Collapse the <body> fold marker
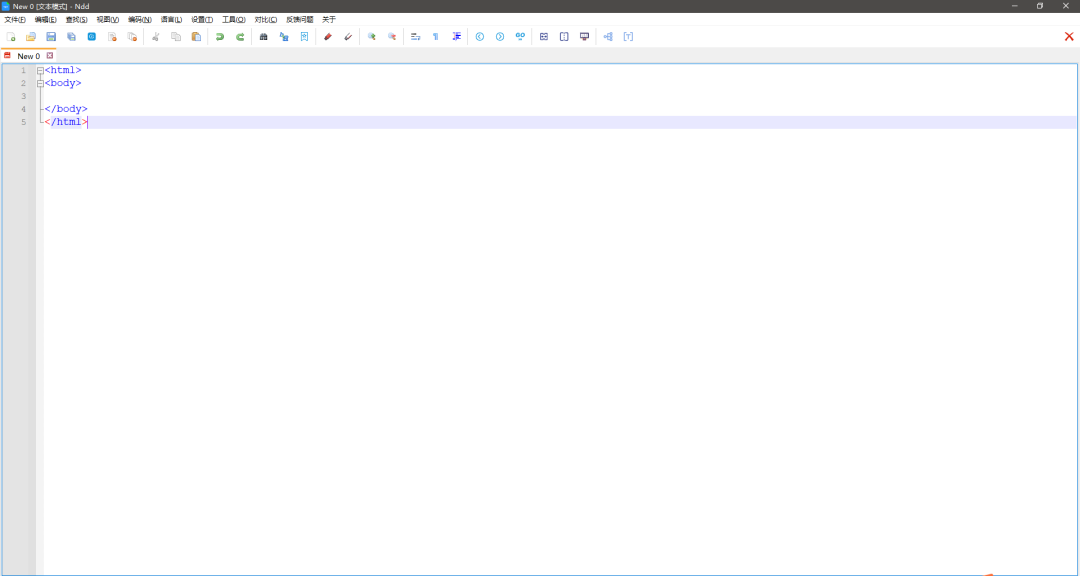This screenshot has width=1080, height=576. (40, 83)
